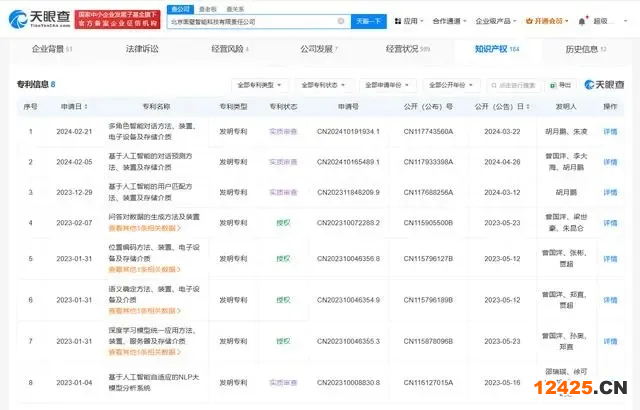Click application number CN202311848209.9
This screenshot has width=640, height=410.
point(348,192)
